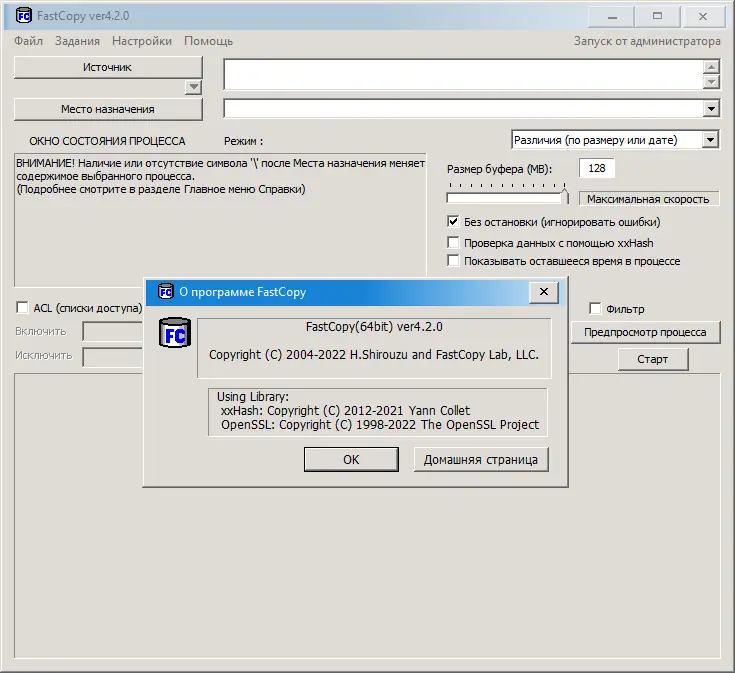Click the Предпросмотр процесса button
The height and width of the screenshot is (673, 735).
coord(645,332)
